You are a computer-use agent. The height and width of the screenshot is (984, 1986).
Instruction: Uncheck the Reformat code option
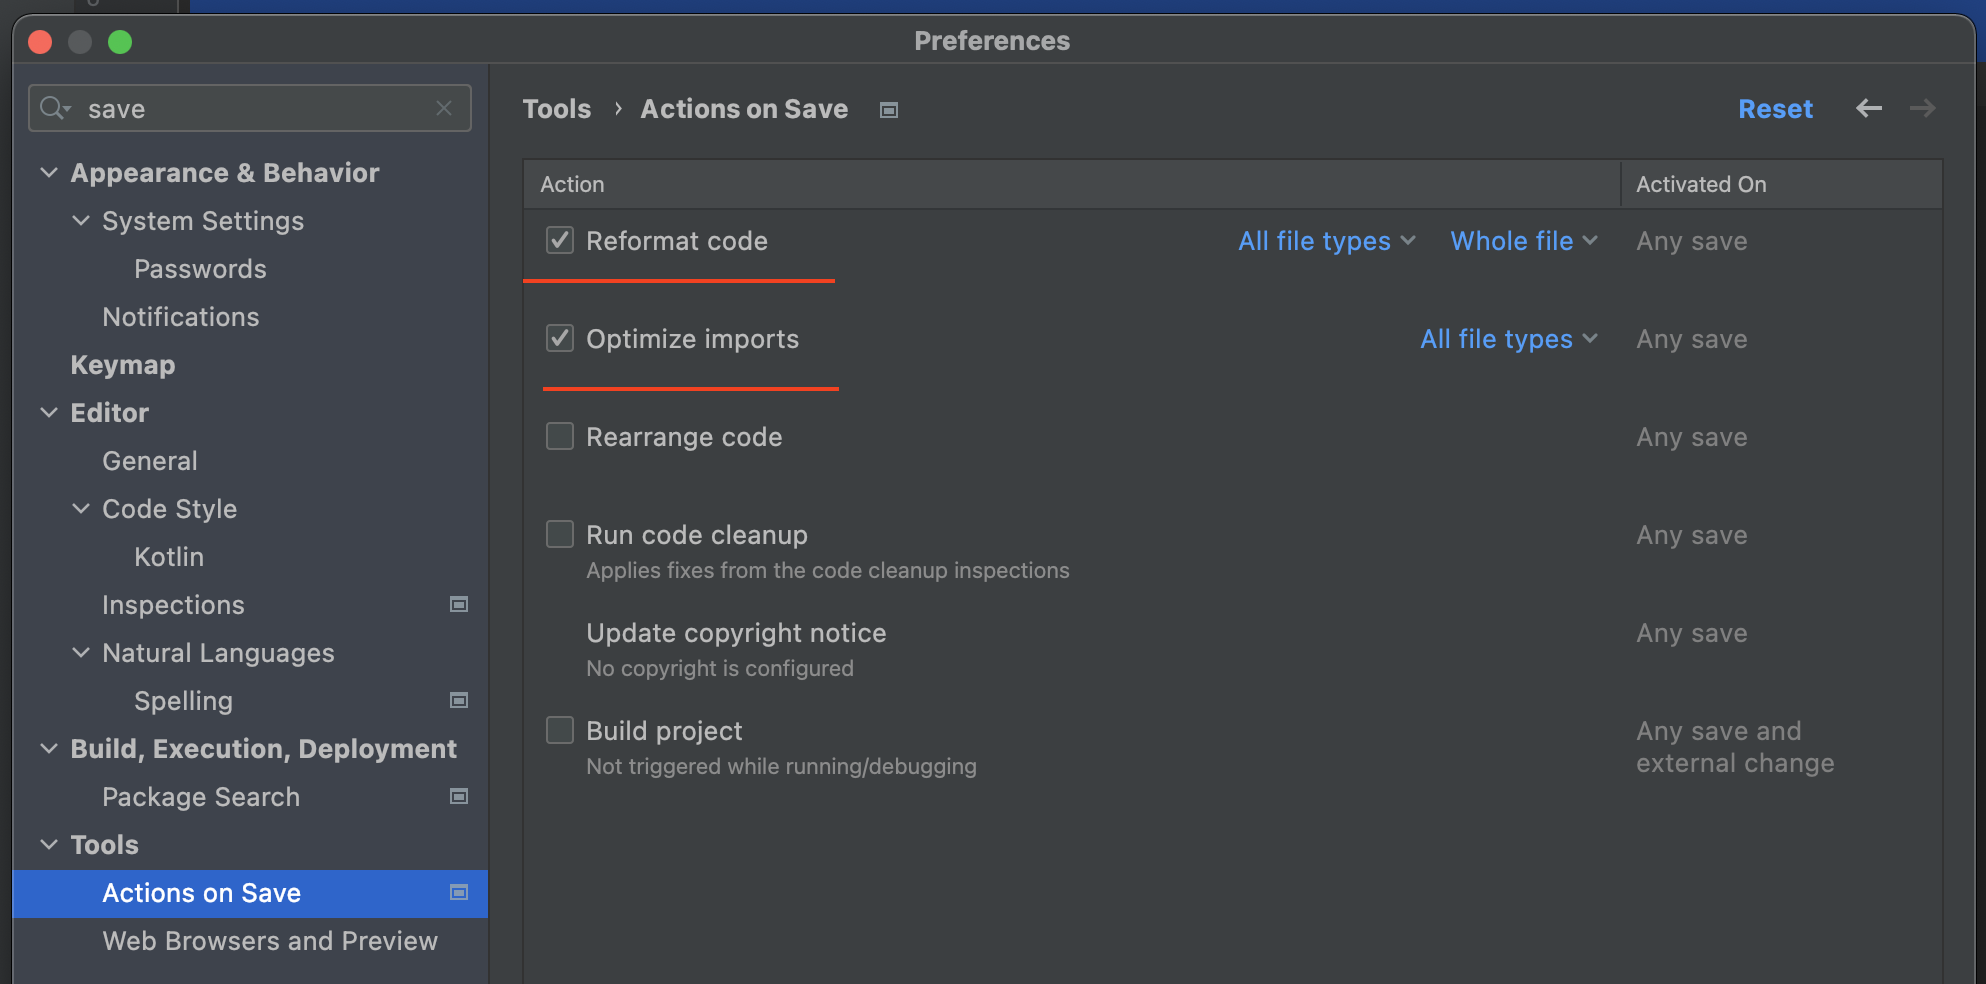point(559,240)
